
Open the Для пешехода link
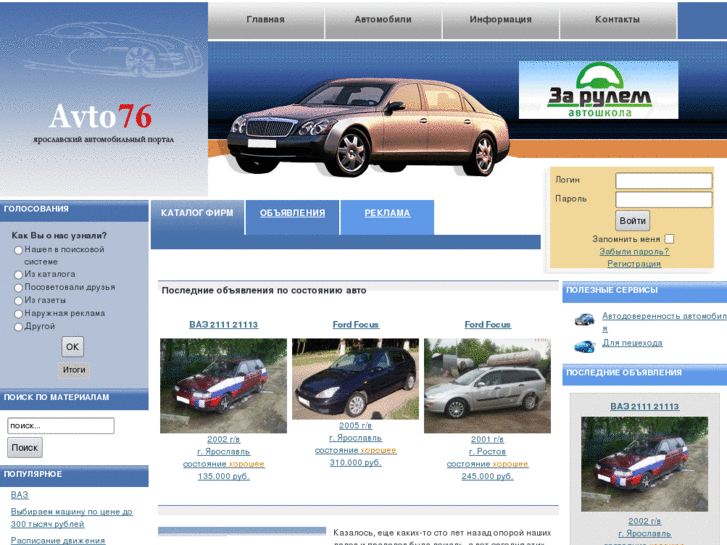click(x=632, y=343)
